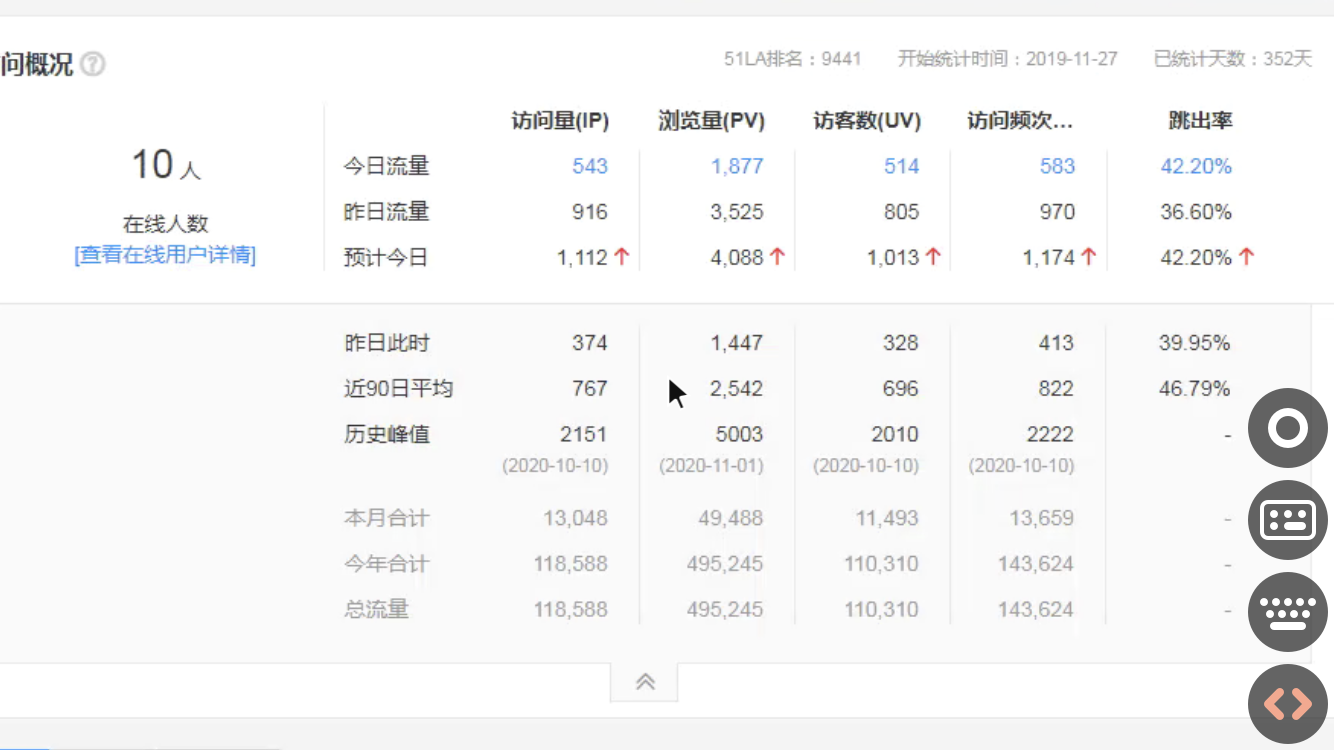Click today's UV value 514
The width and height of the screenshot is (1334, 750).
pos(901,166)
